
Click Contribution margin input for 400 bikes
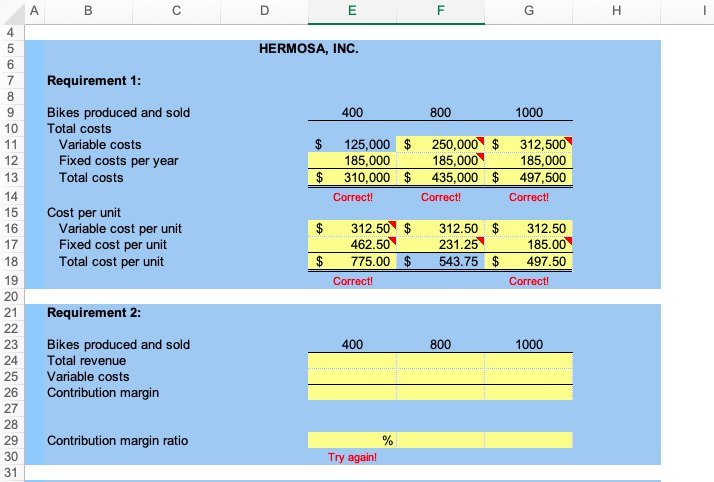pyautogui.click(x=352, y=392)
